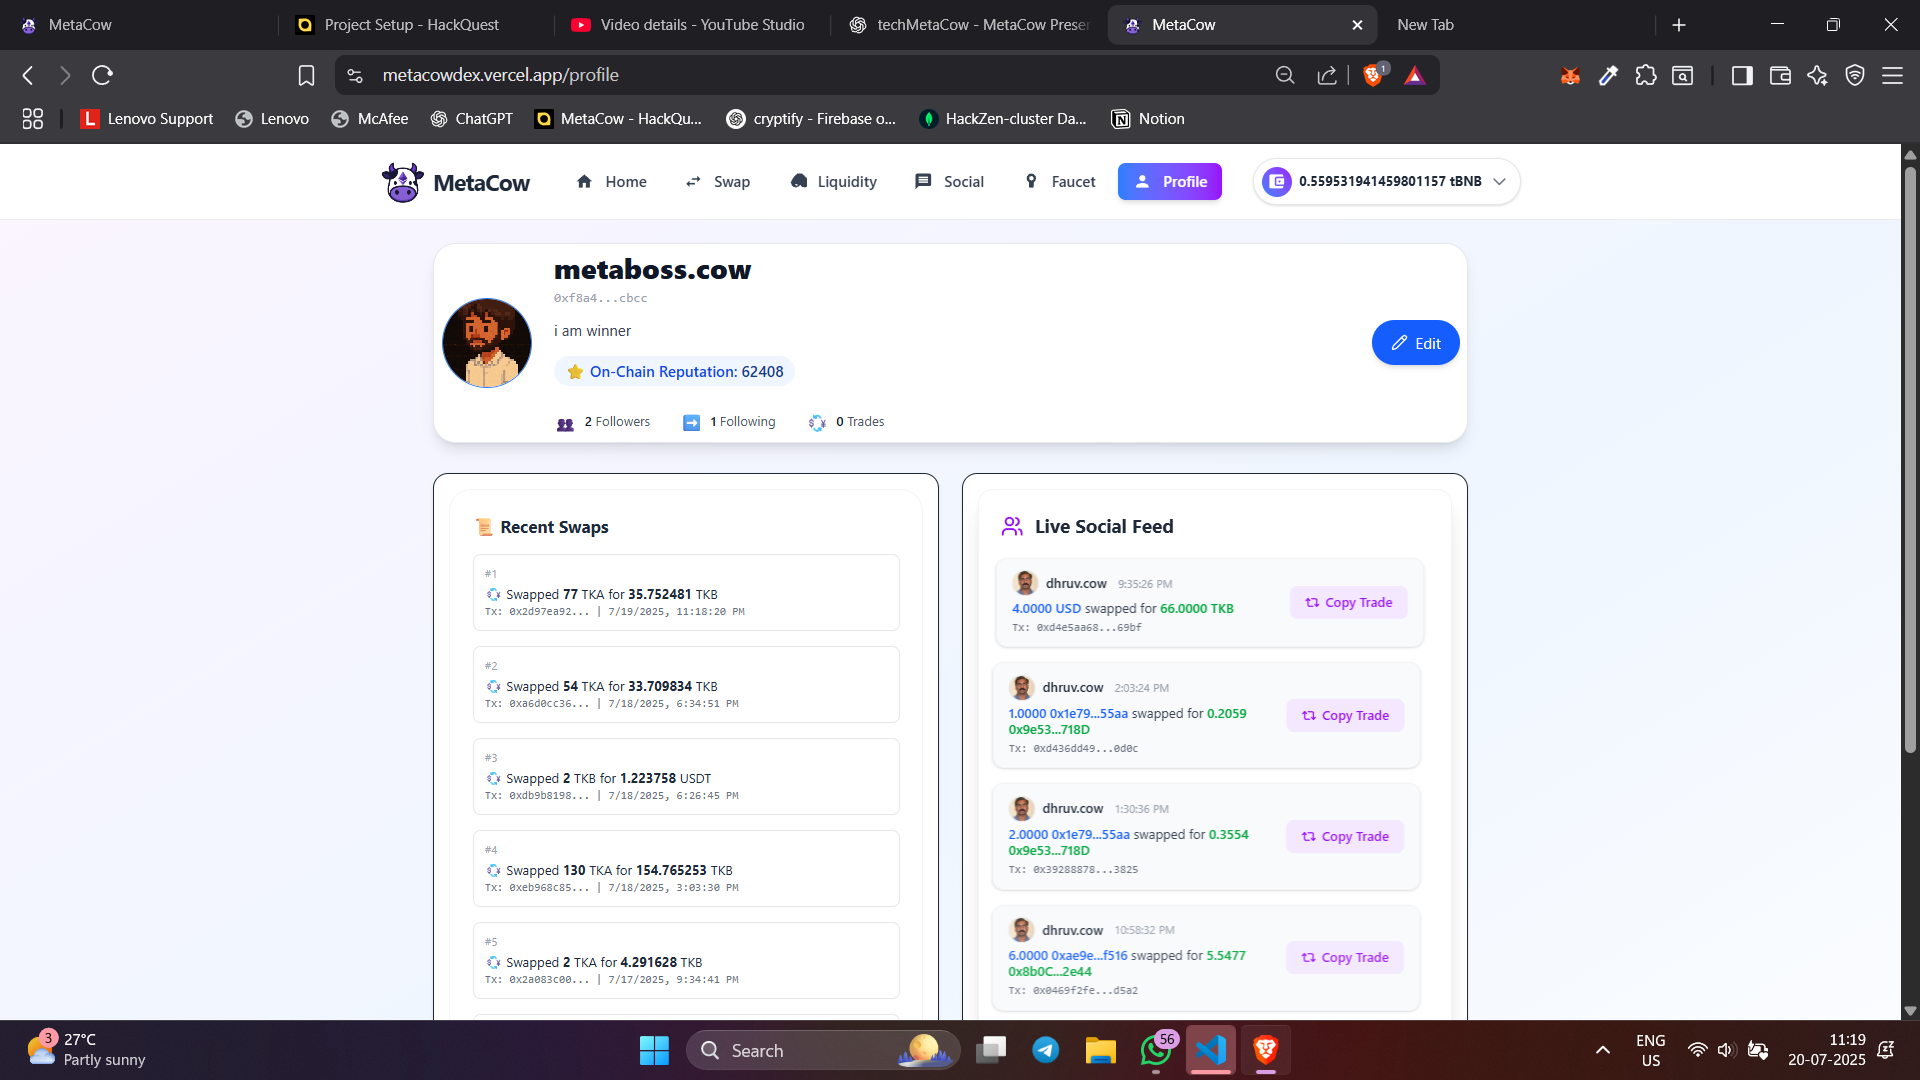Expand the tBNB wallet balance dropdown
Viewport: 1920px width, 1080px height.
pyautogui.click(x=1499, y=182)
